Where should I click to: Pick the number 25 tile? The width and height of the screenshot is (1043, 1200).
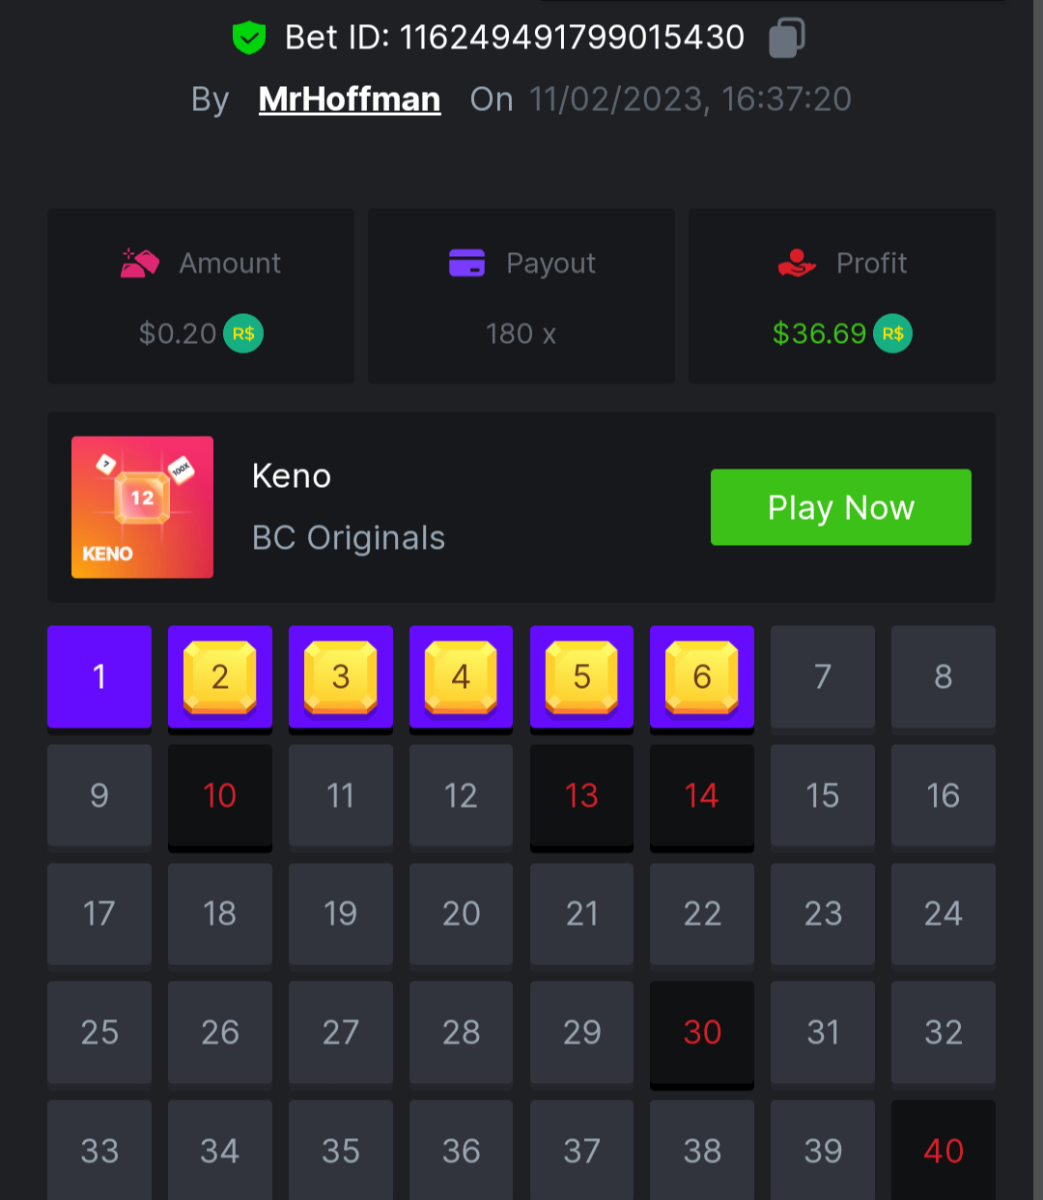(99, 1033)
